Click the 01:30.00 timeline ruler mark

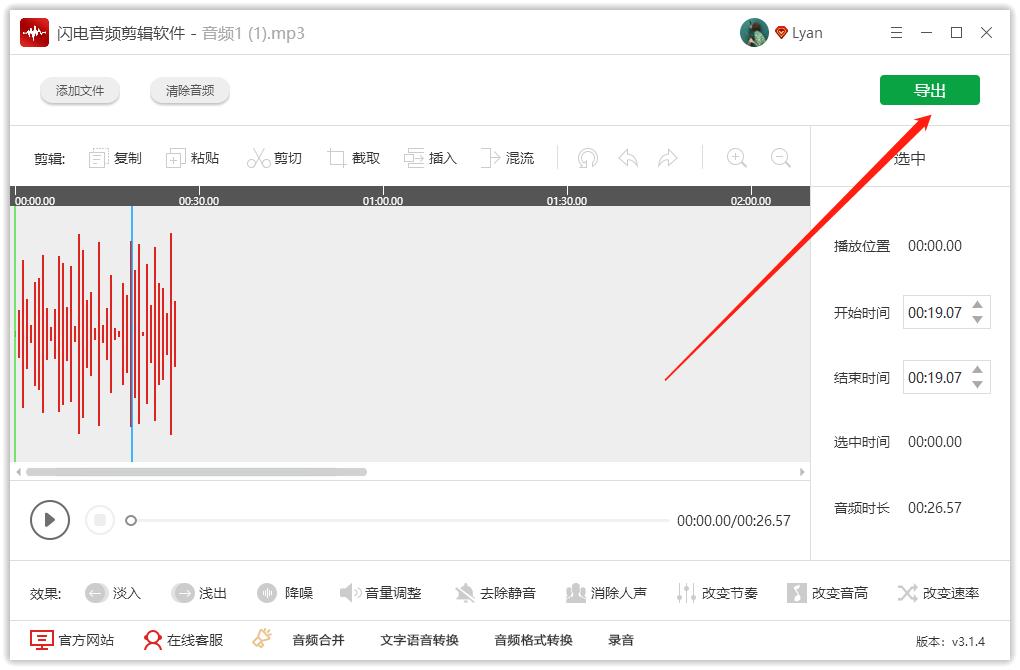pyautogui.click(x=567, y=201)
